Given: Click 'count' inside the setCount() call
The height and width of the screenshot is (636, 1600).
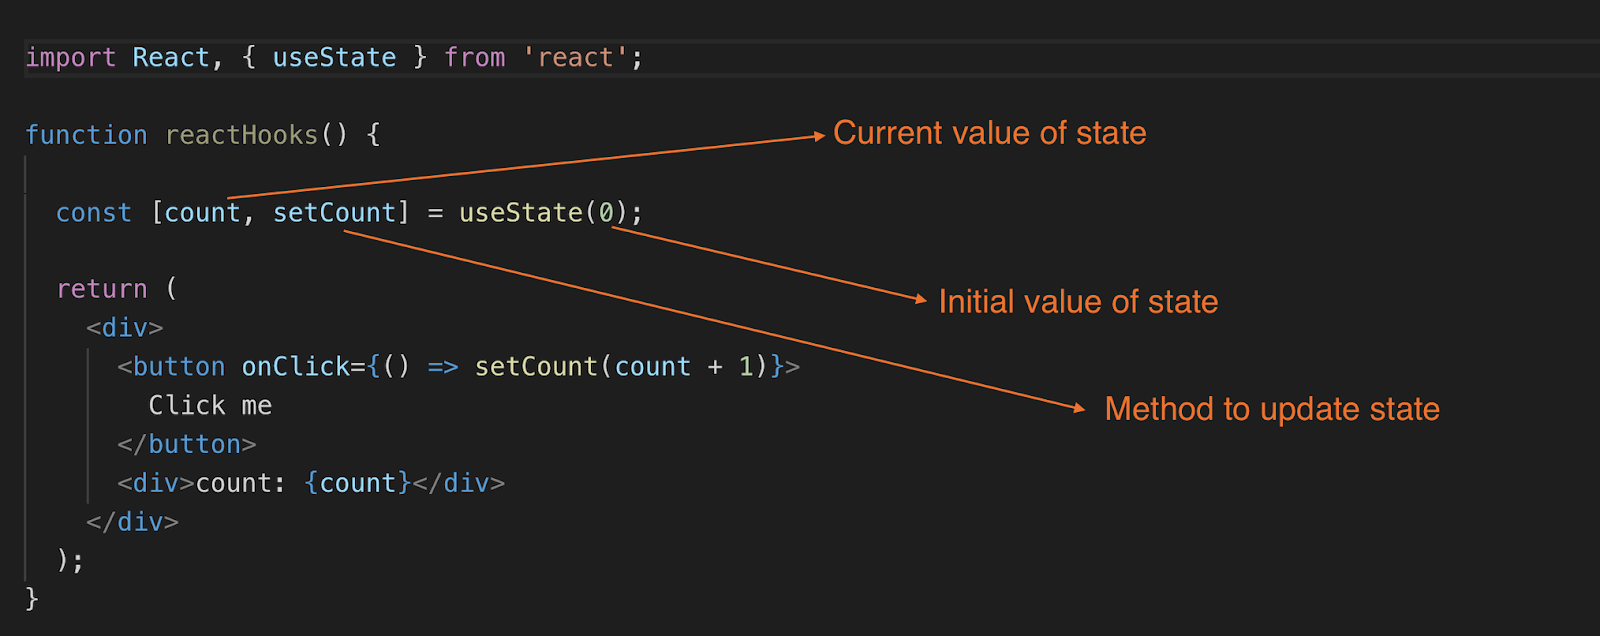Looking at the screenshot, I should 652,367.
